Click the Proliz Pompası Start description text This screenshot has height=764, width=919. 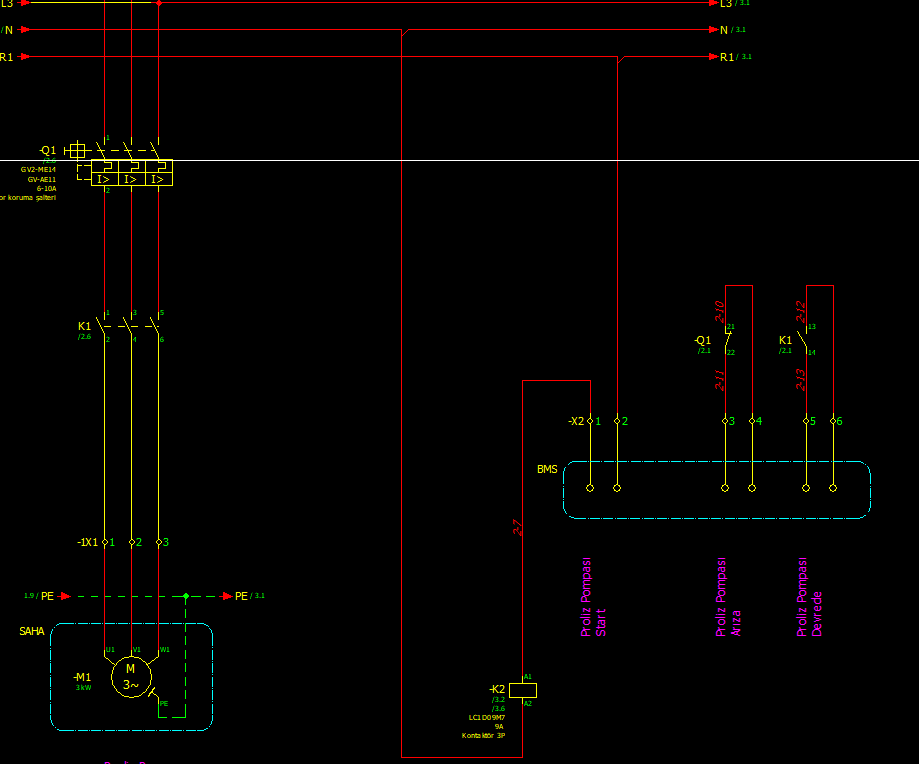(x=593, y=597)
